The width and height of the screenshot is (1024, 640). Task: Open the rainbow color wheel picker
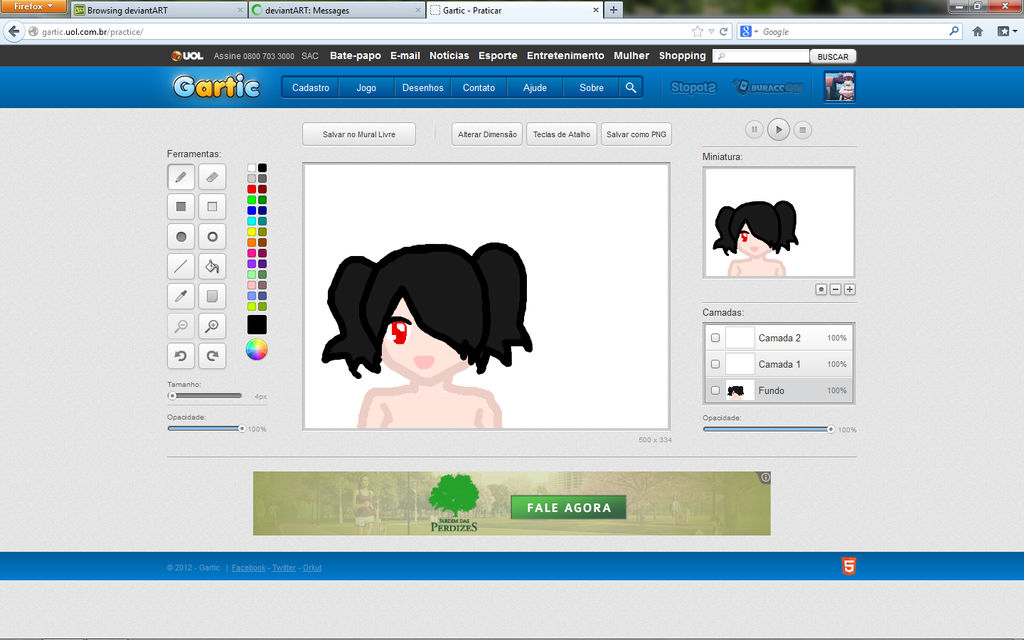pos(257,350)
